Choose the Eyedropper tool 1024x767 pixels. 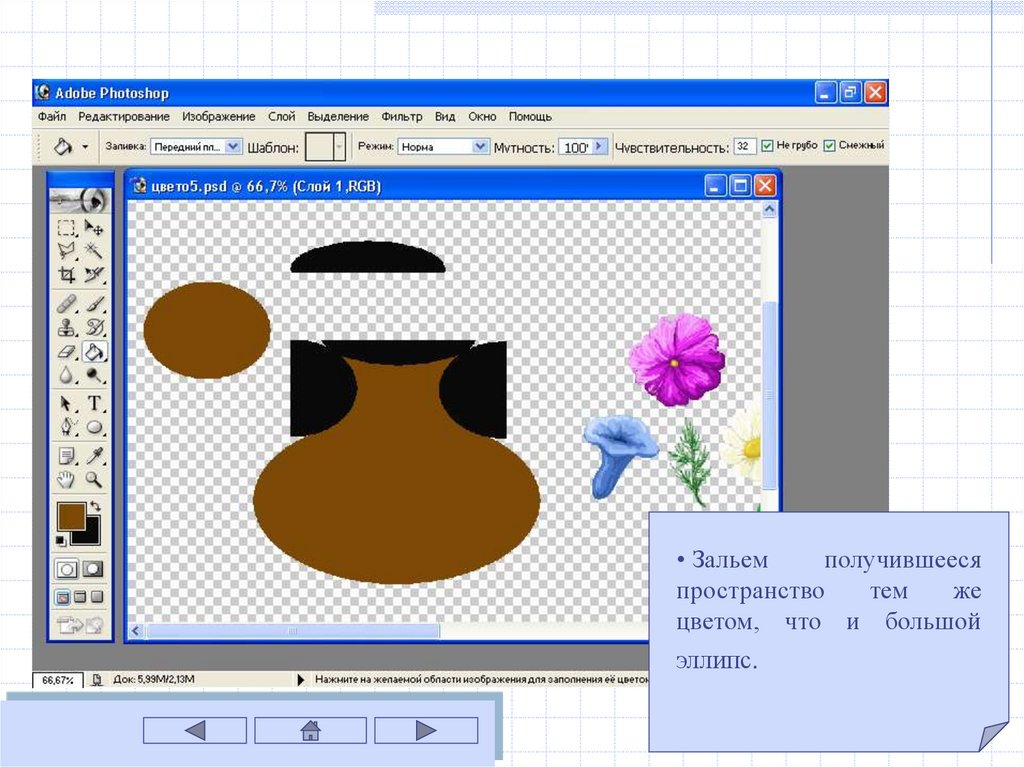(94, 456)
